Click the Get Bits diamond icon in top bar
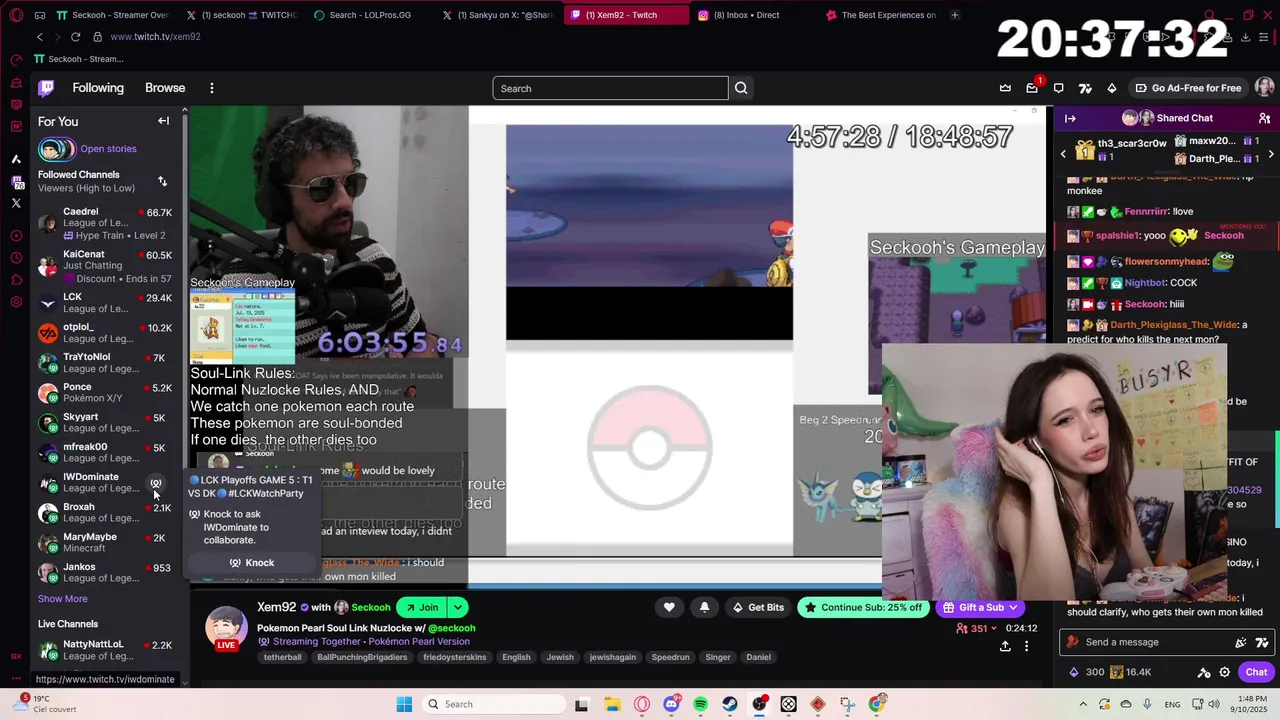The height and width of the screenshot is (720, 1280). (x=1111, y=88)
